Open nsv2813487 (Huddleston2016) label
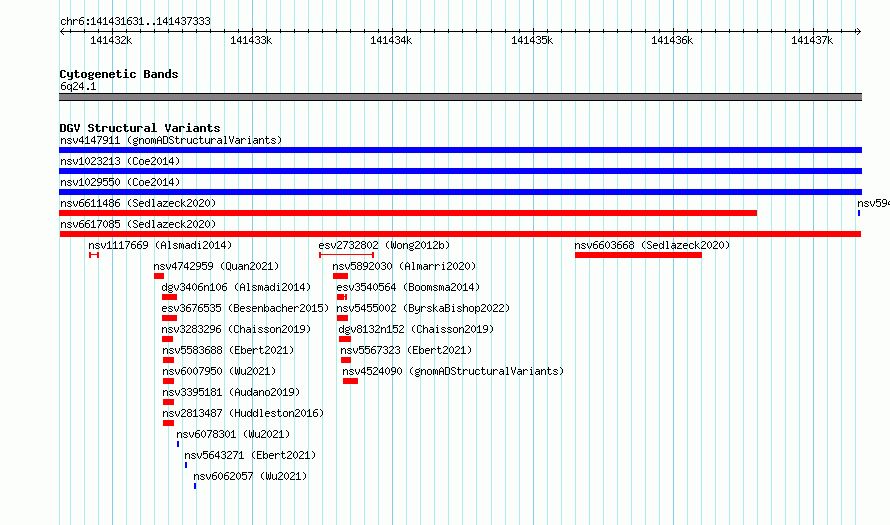 coord(243,413)
